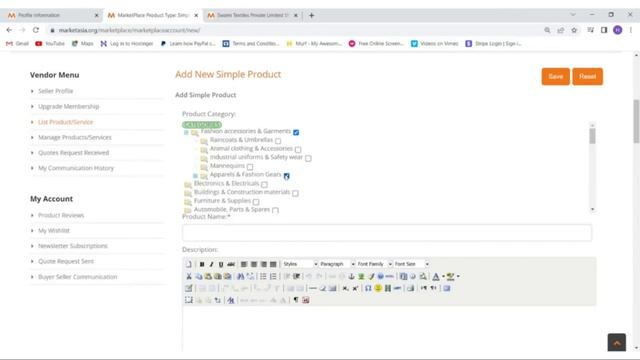Check Animal clothing & Accessories category
The height and width of the screenshot is (360, 640).
click(x=298, y=149)
